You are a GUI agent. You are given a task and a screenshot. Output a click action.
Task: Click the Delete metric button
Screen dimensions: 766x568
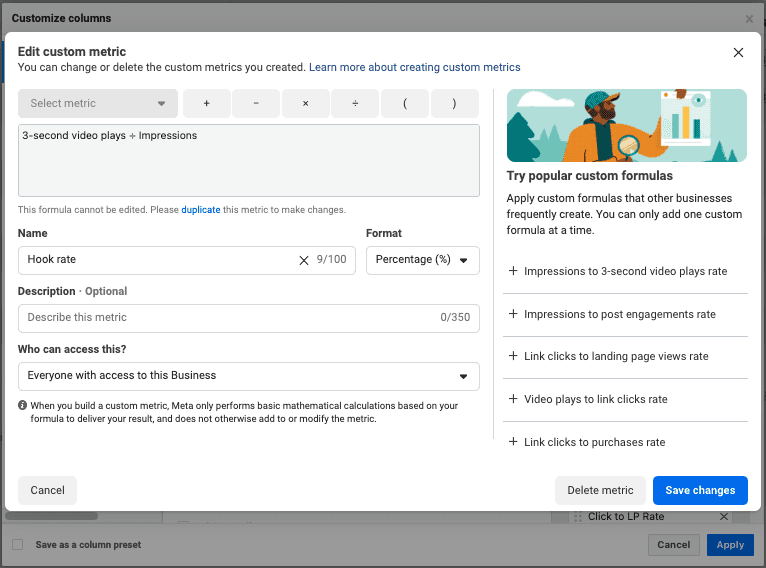(x=600, y=490)
